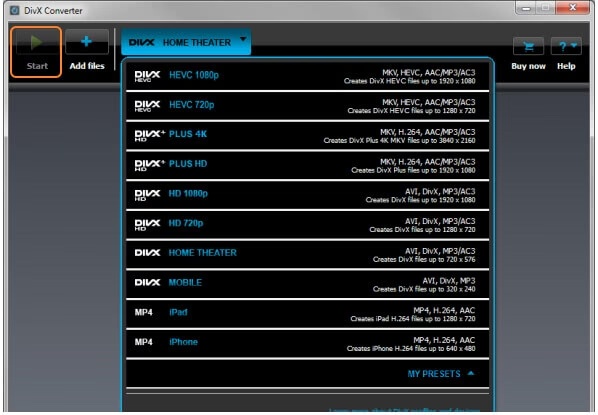Image resolution: width=598 pixels, height=415 pixels.
Task: Click the MP4 label on the iPad row
Action: click(143, 312)
